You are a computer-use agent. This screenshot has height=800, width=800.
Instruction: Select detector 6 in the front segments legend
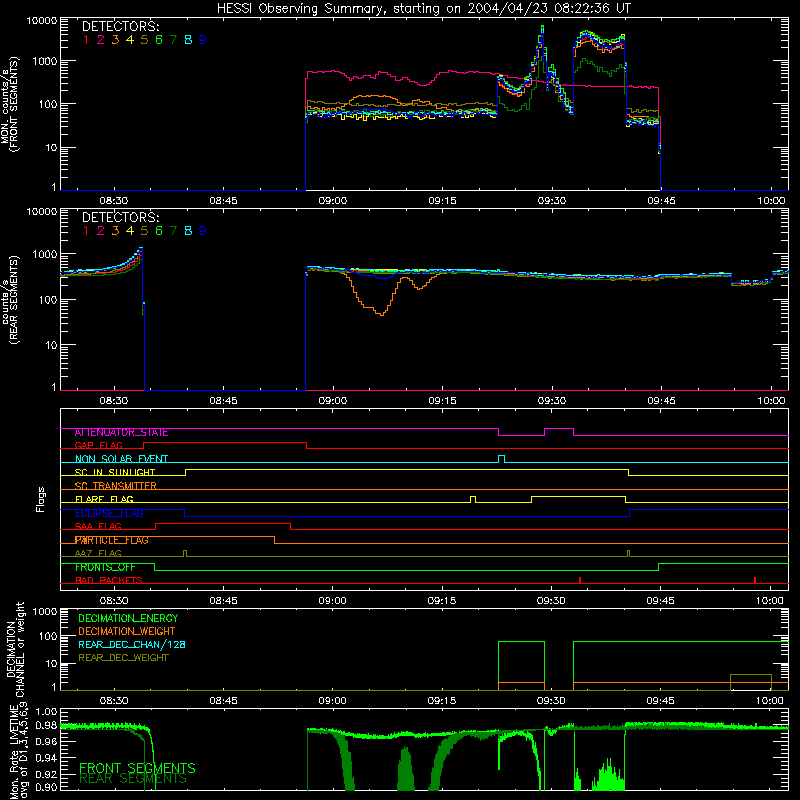(x=159, y=40)
